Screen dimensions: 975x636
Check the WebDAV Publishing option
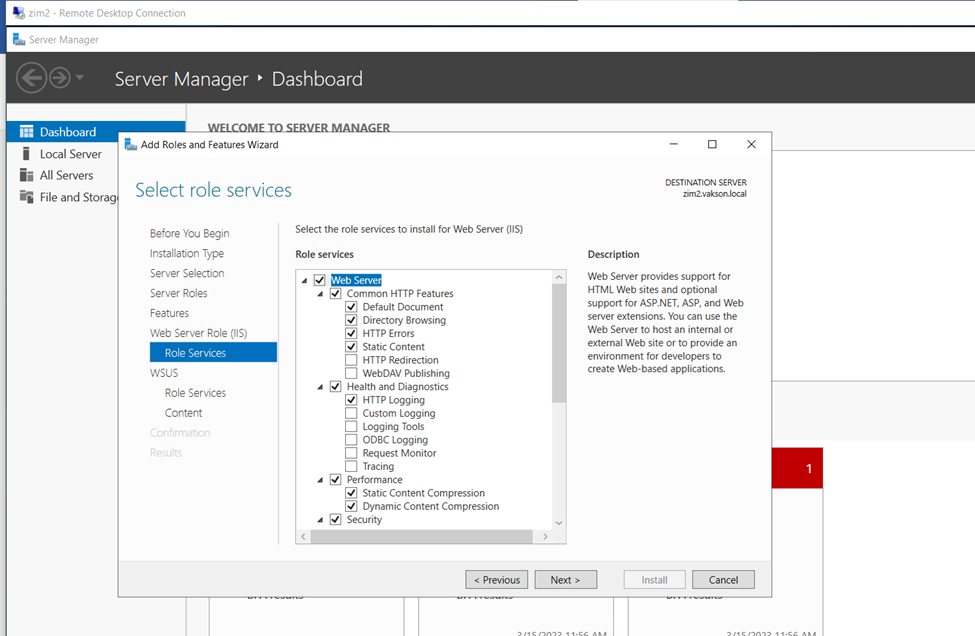[x=351, y=373]
